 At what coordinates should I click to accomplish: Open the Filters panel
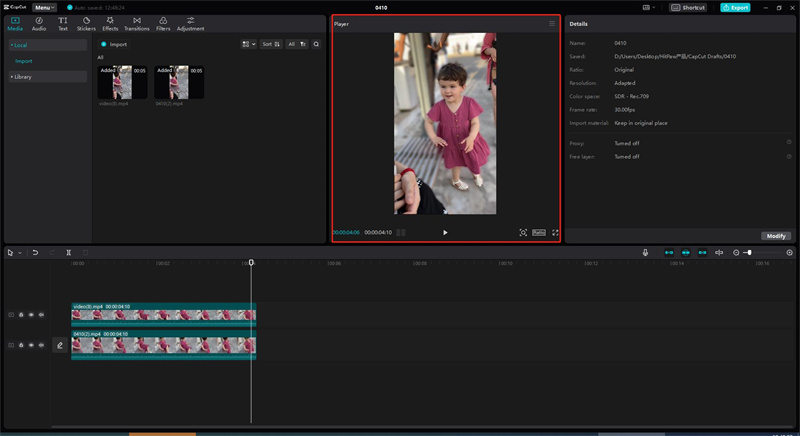point(163,23)
